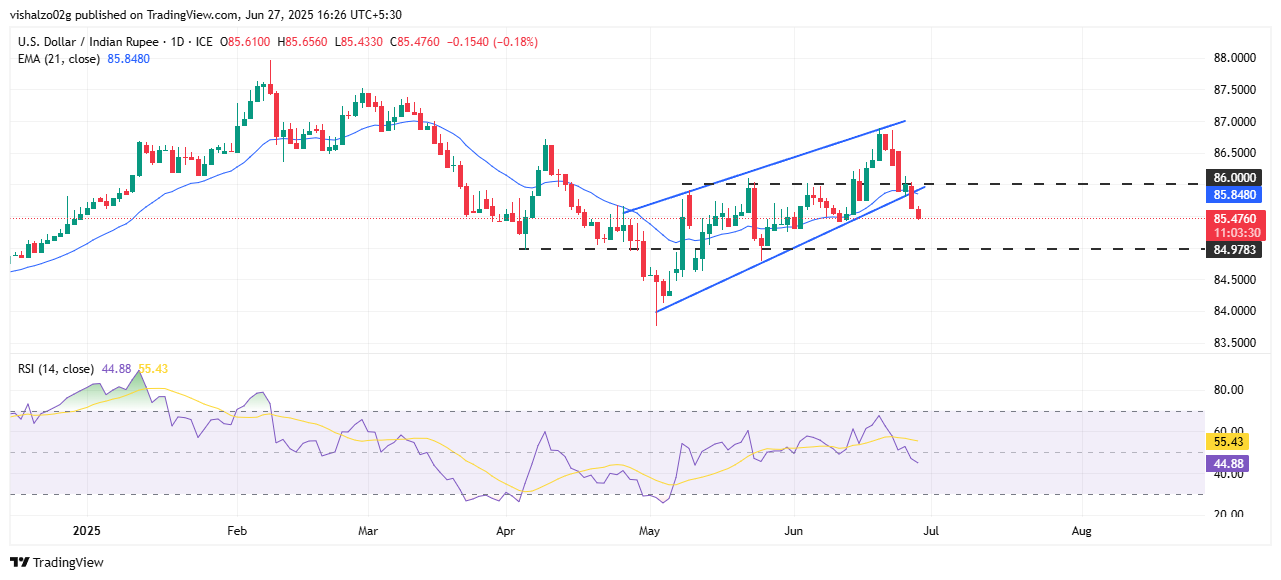Click the Apr label on time axis
Viewport: 1281px width, 580px height.
(x=505, y=530)
